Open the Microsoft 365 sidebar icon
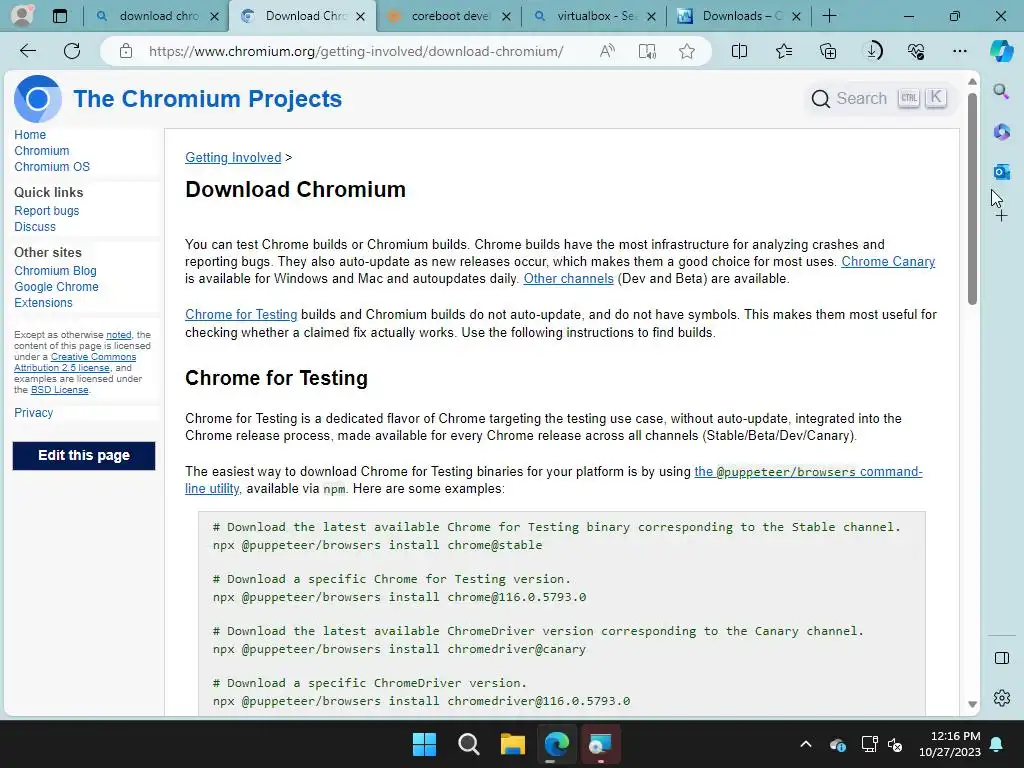 click(1001, 132)
